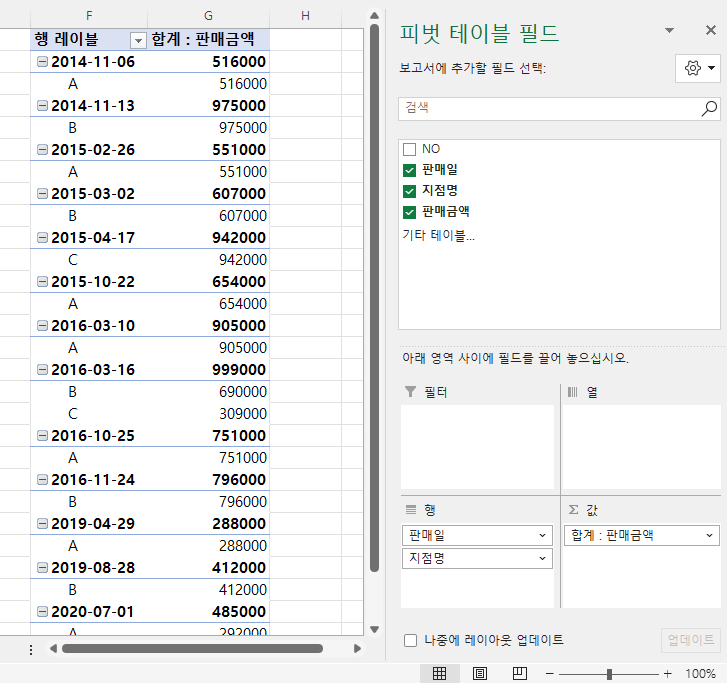Screen dimensions: 727x683
Task: Collapse the 2015-10-22 group
Action: pyautogui.click(x=42, y=281)
